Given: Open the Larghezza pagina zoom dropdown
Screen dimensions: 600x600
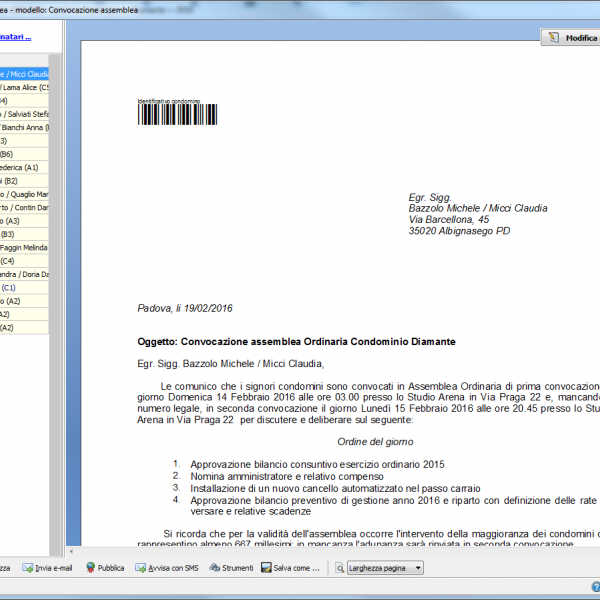Looking at the screenshot, I should tap(385, 568).
